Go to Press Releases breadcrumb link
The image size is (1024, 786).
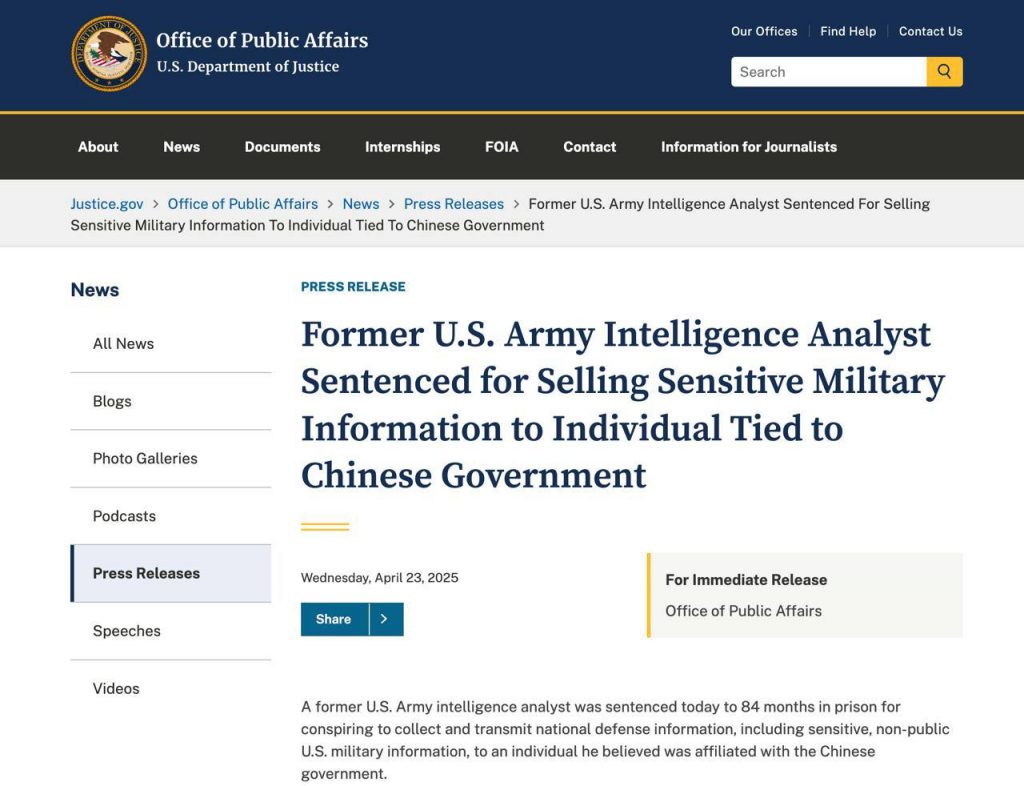pyautogui.click(x=454, y=204)
